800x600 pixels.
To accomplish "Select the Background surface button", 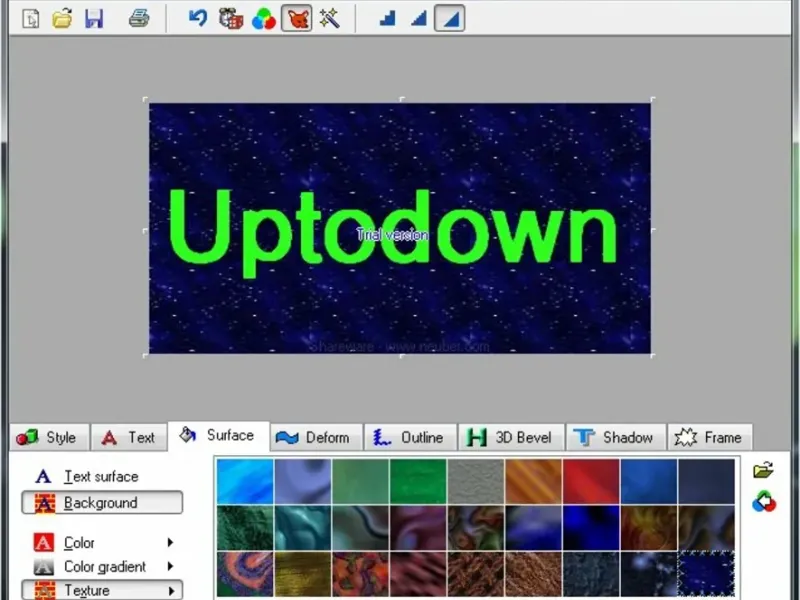I will [102, 503].
